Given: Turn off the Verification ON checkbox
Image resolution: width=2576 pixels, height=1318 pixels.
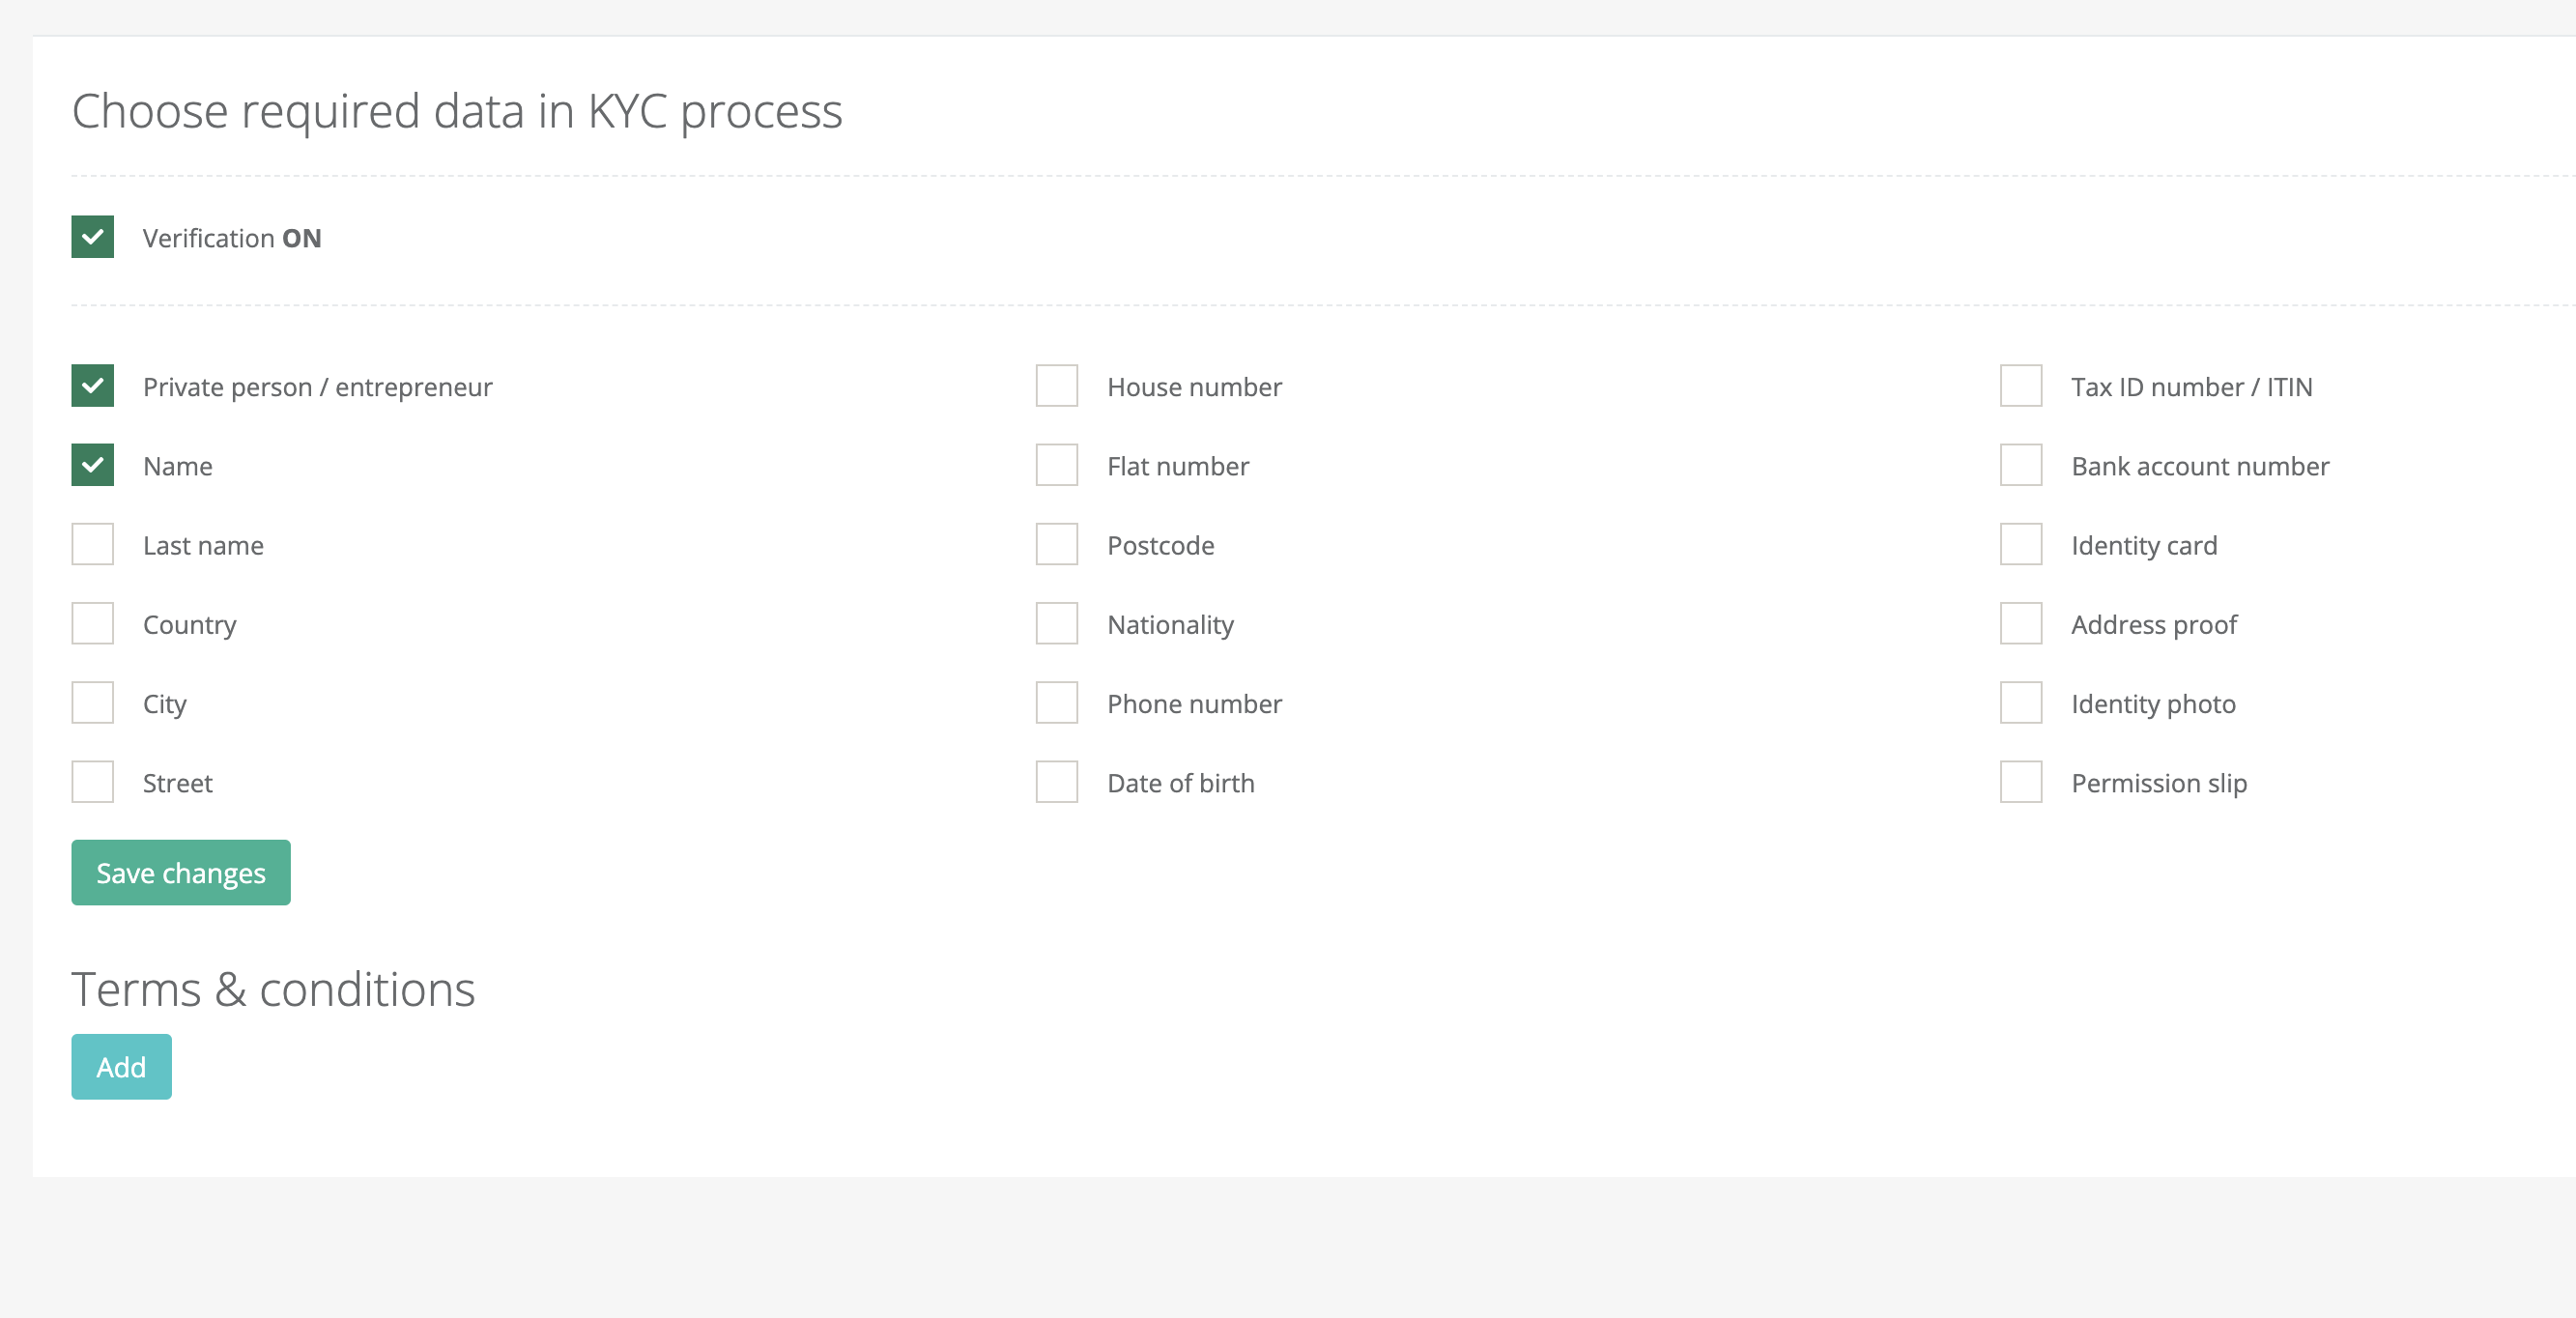Looking at the screenshot, I should pos(92,237).
